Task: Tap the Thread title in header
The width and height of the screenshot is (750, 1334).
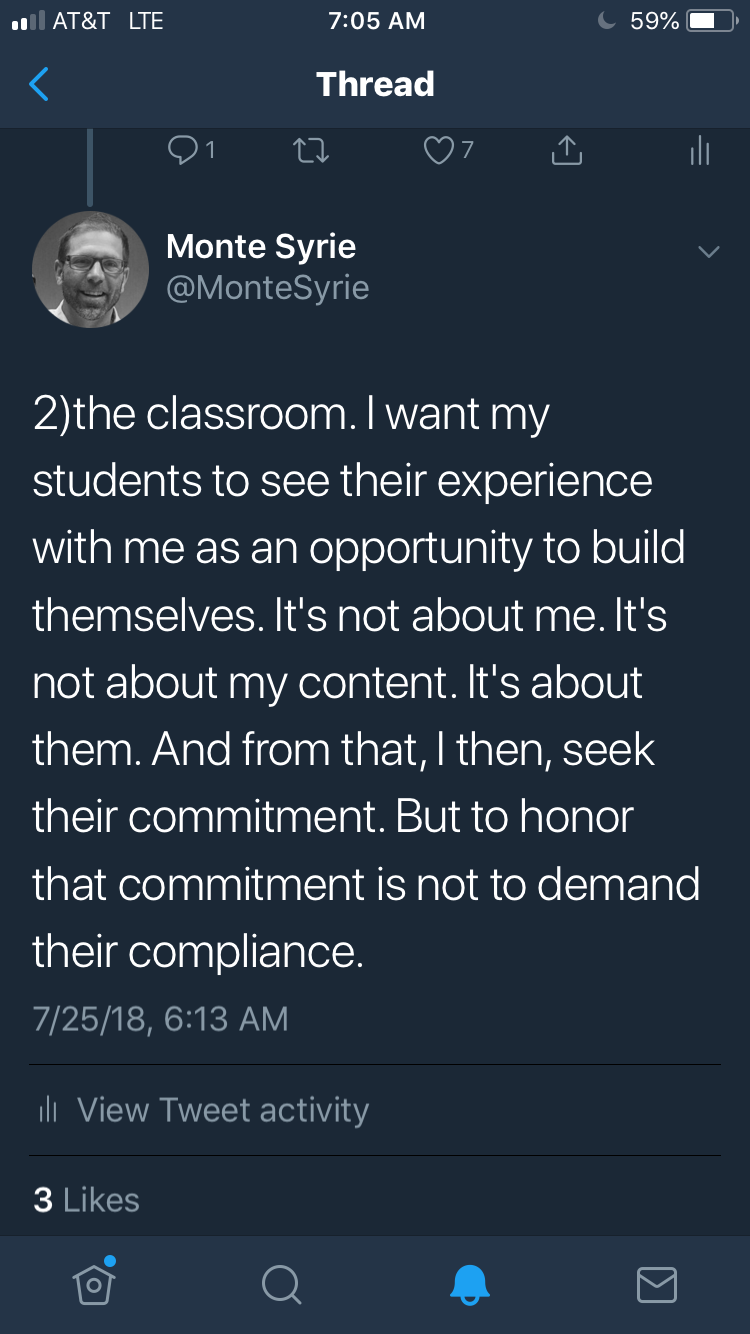Action: pyautogui.click(x=375, y=85)
